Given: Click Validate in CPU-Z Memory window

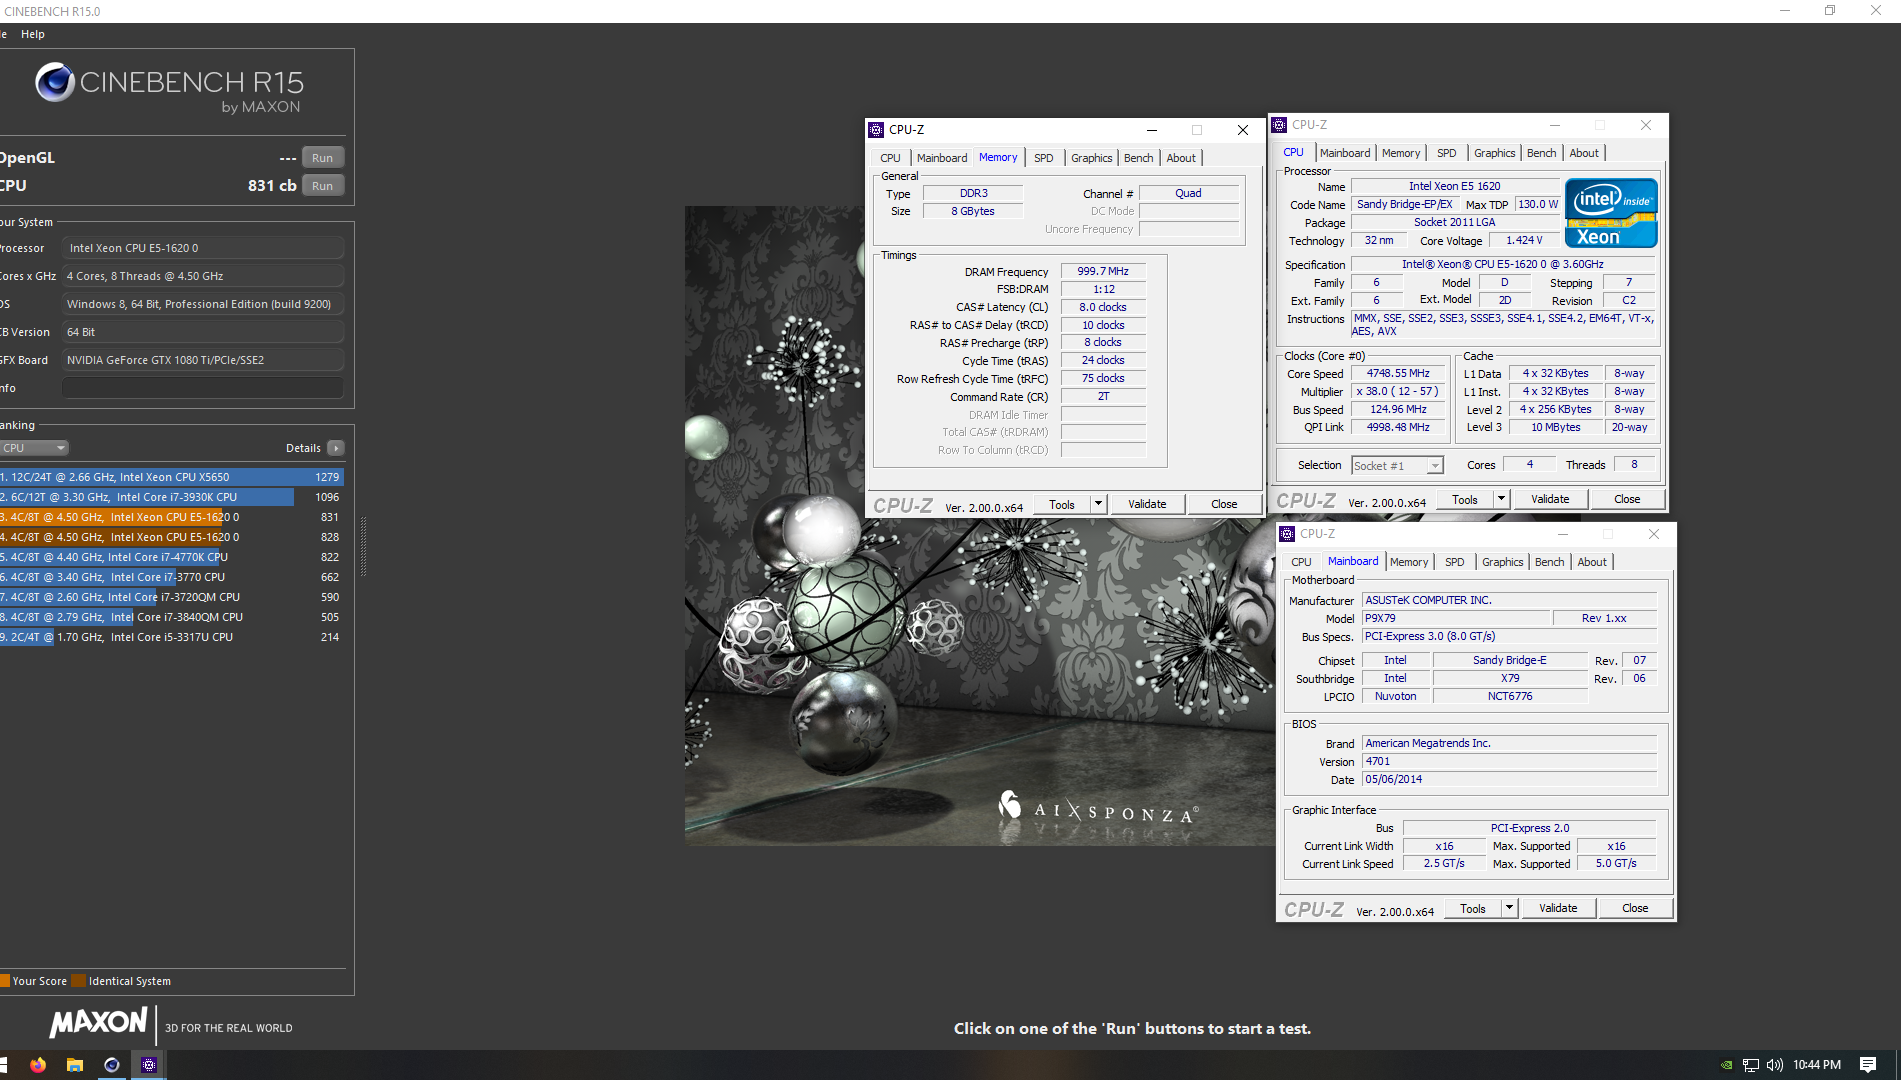Looking at the screenshot, I should tap(1147, 504).
